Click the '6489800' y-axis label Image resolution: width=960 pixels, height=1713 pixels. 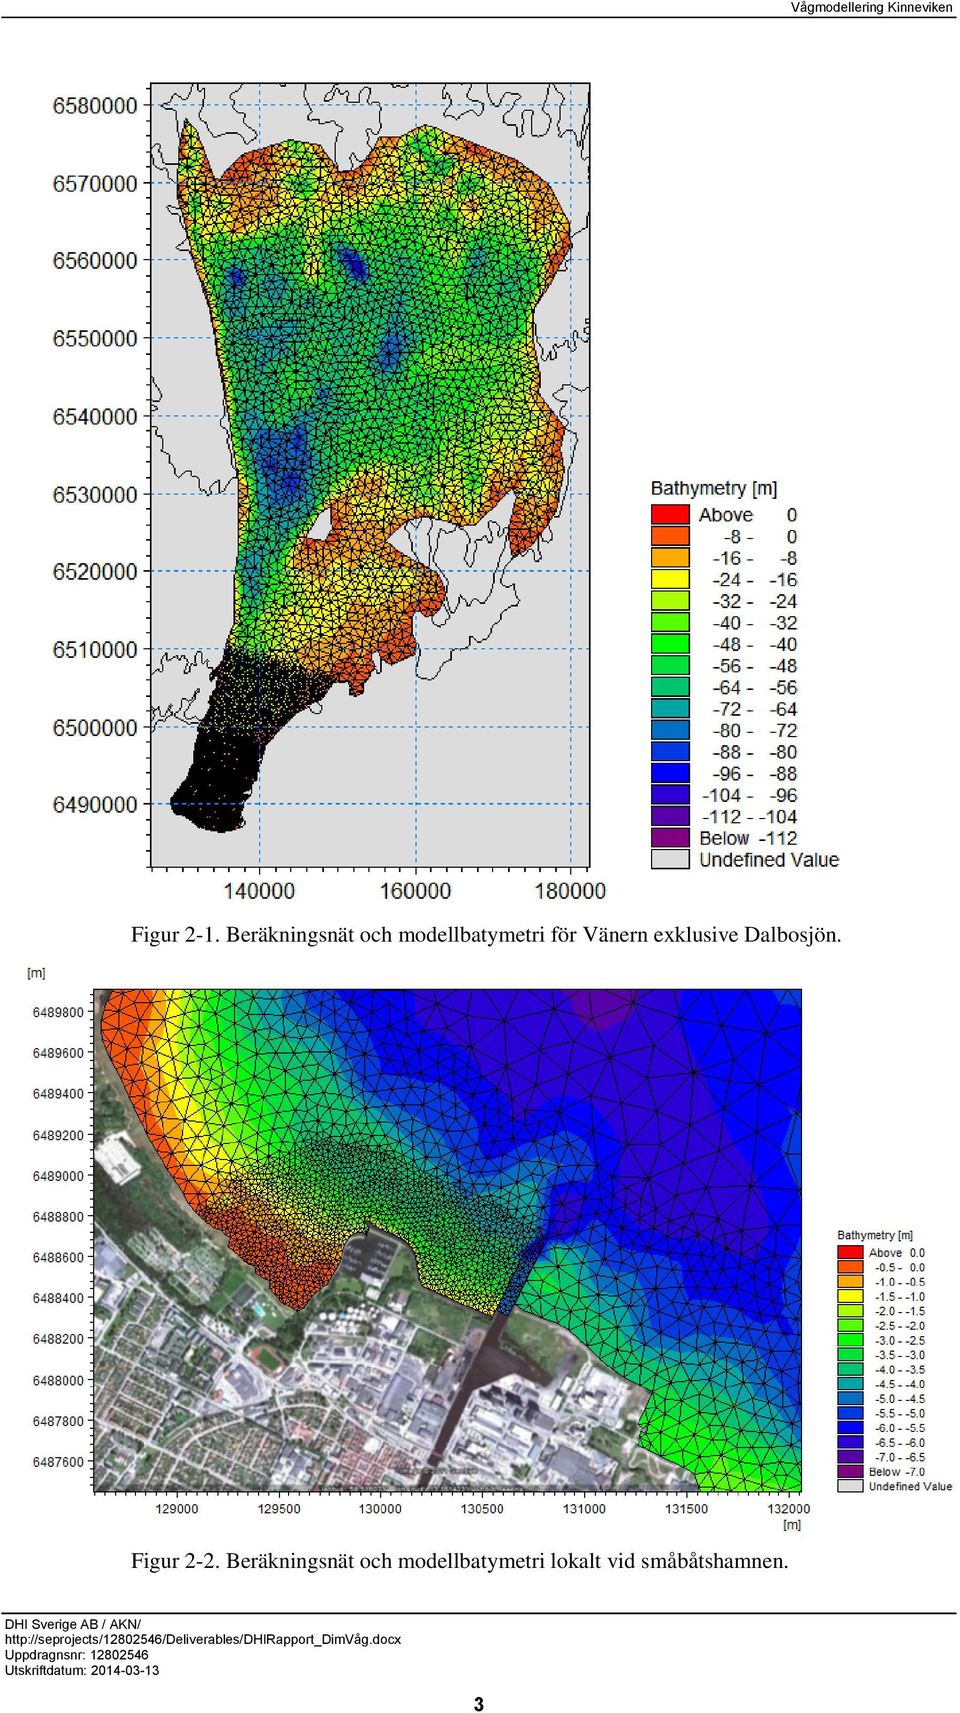tap(58, 1013)
